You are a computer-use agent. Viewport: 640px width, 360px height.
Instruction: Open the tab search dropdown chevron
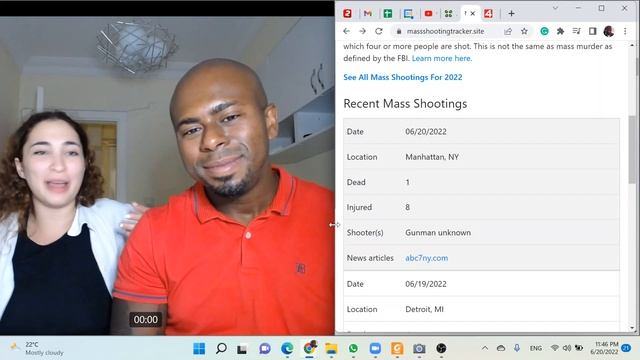coord(555,8)
